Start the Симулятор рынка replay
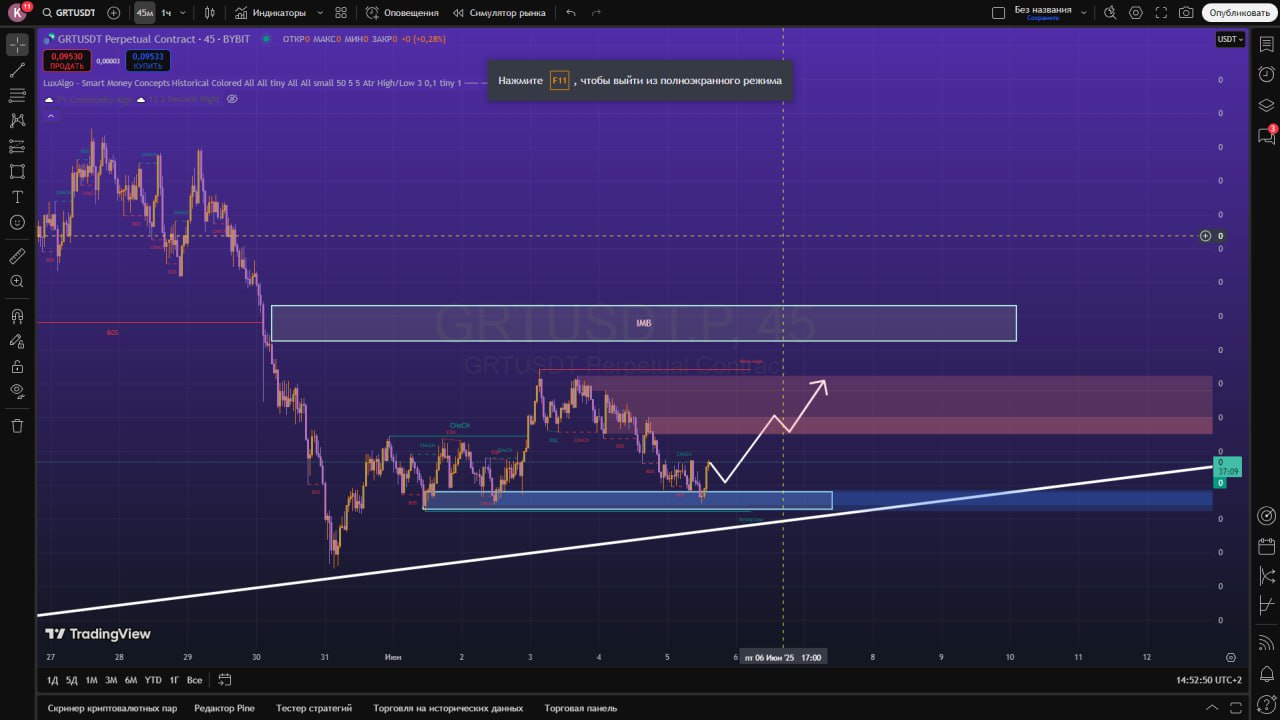 click(499, 13)
